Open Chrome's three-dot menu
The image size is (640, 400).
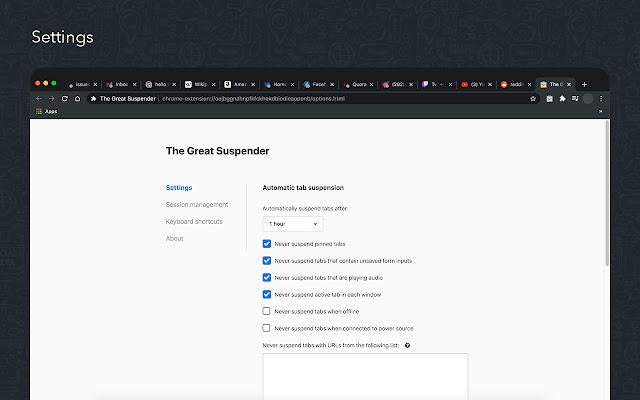click(x=601, y=98)
